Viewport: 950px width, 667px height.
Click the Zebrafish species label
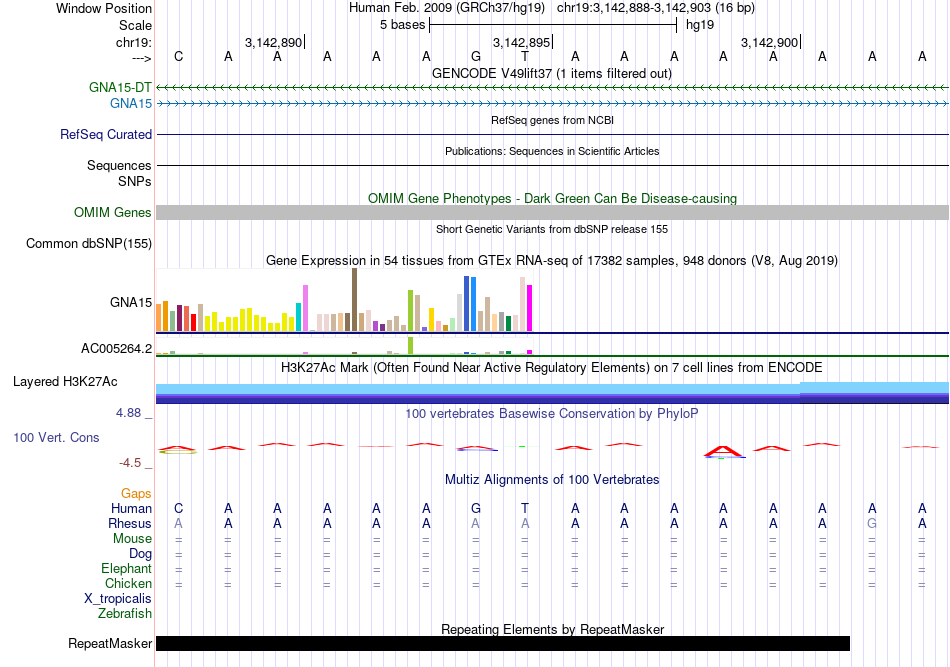tap(125, 614)
